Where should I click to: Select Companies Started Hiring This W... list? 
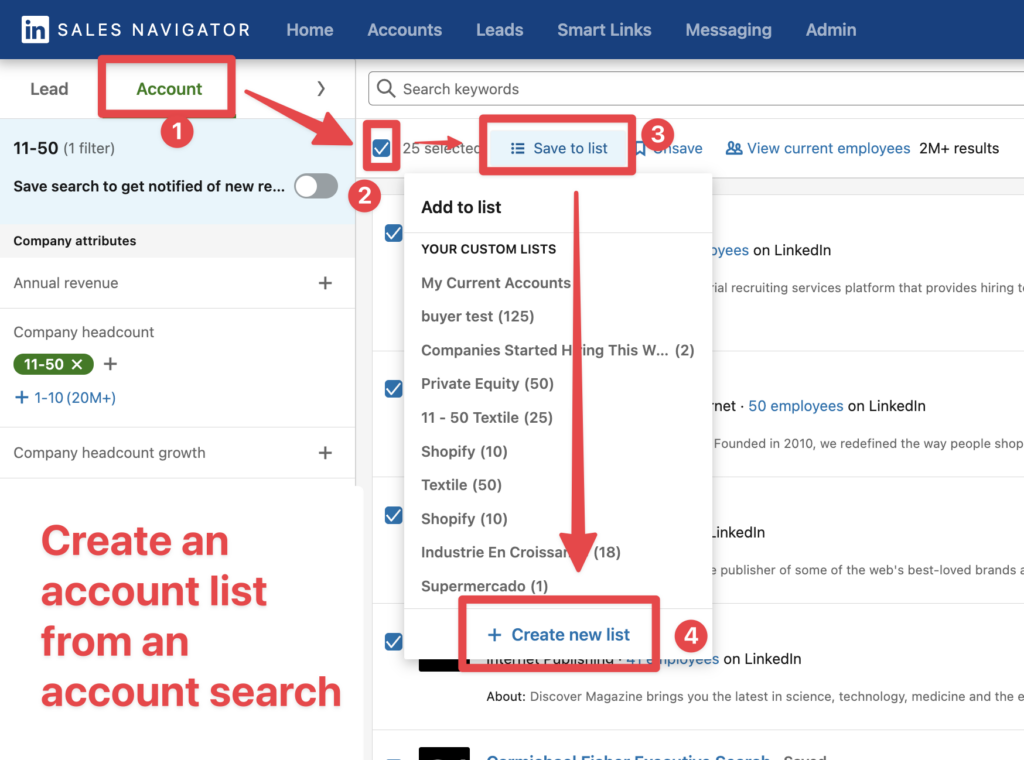tap(557, 350)
